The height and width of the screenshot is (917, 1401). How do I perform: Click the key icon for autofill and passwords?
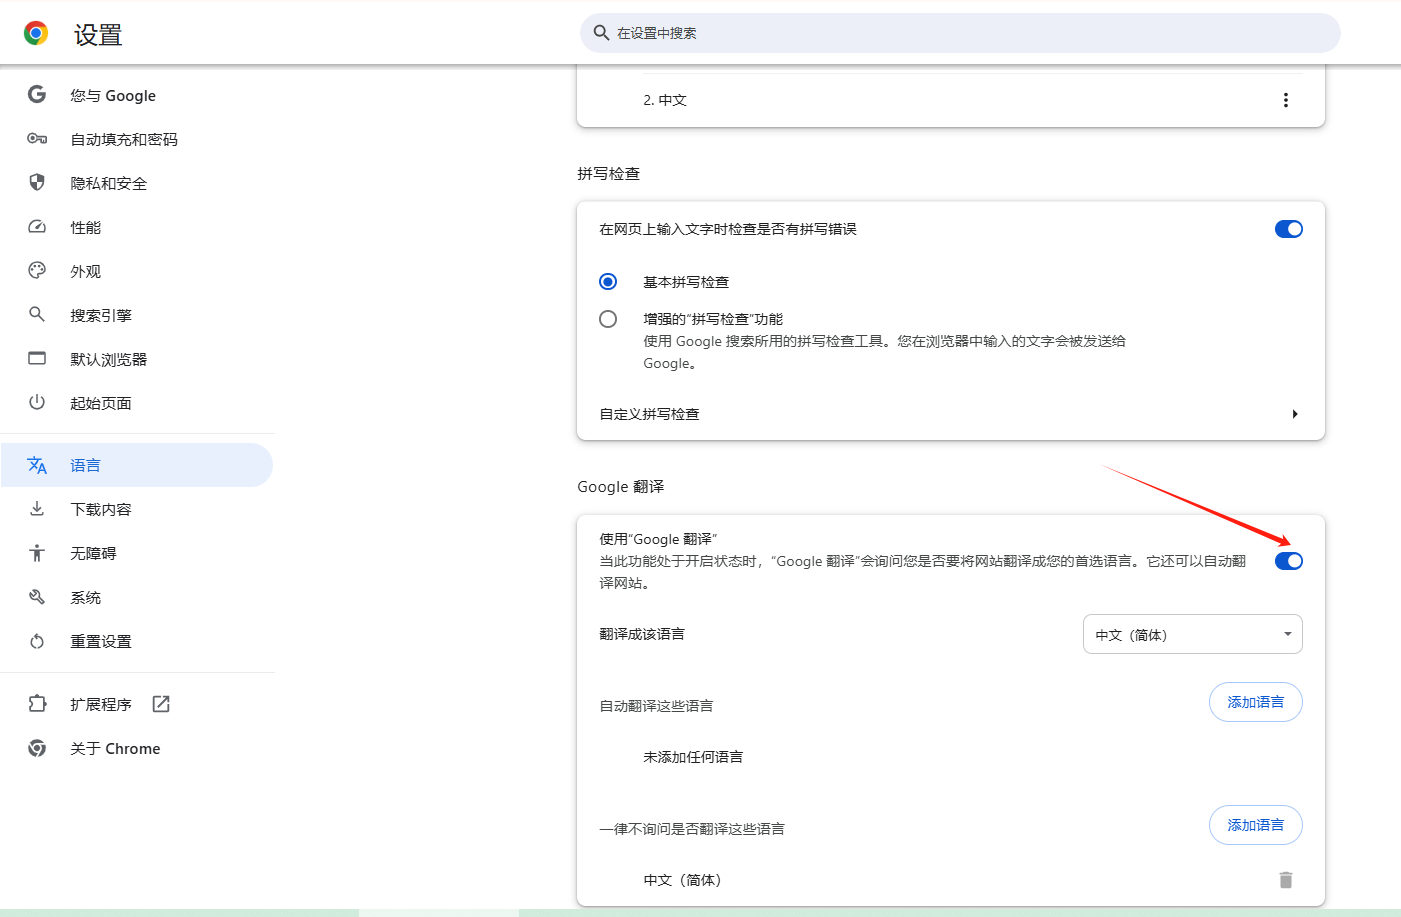point(37,138)
